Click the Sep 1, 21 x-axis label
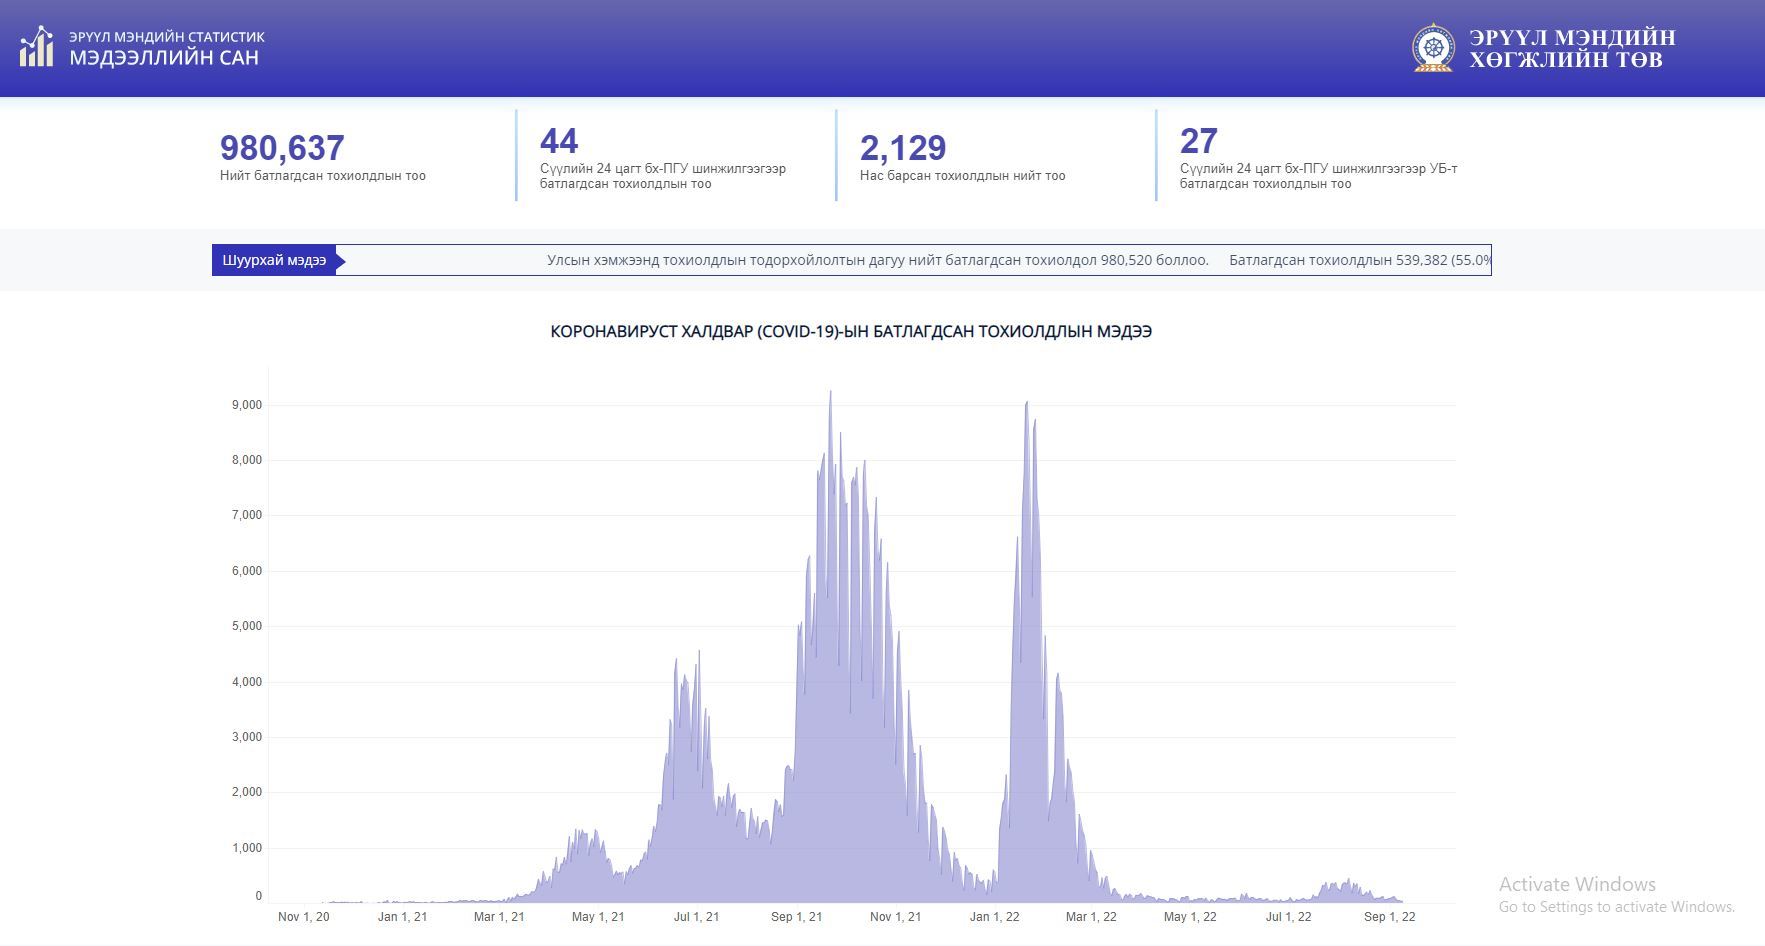This screenshot has height=946, width=1765. [796, 917]
